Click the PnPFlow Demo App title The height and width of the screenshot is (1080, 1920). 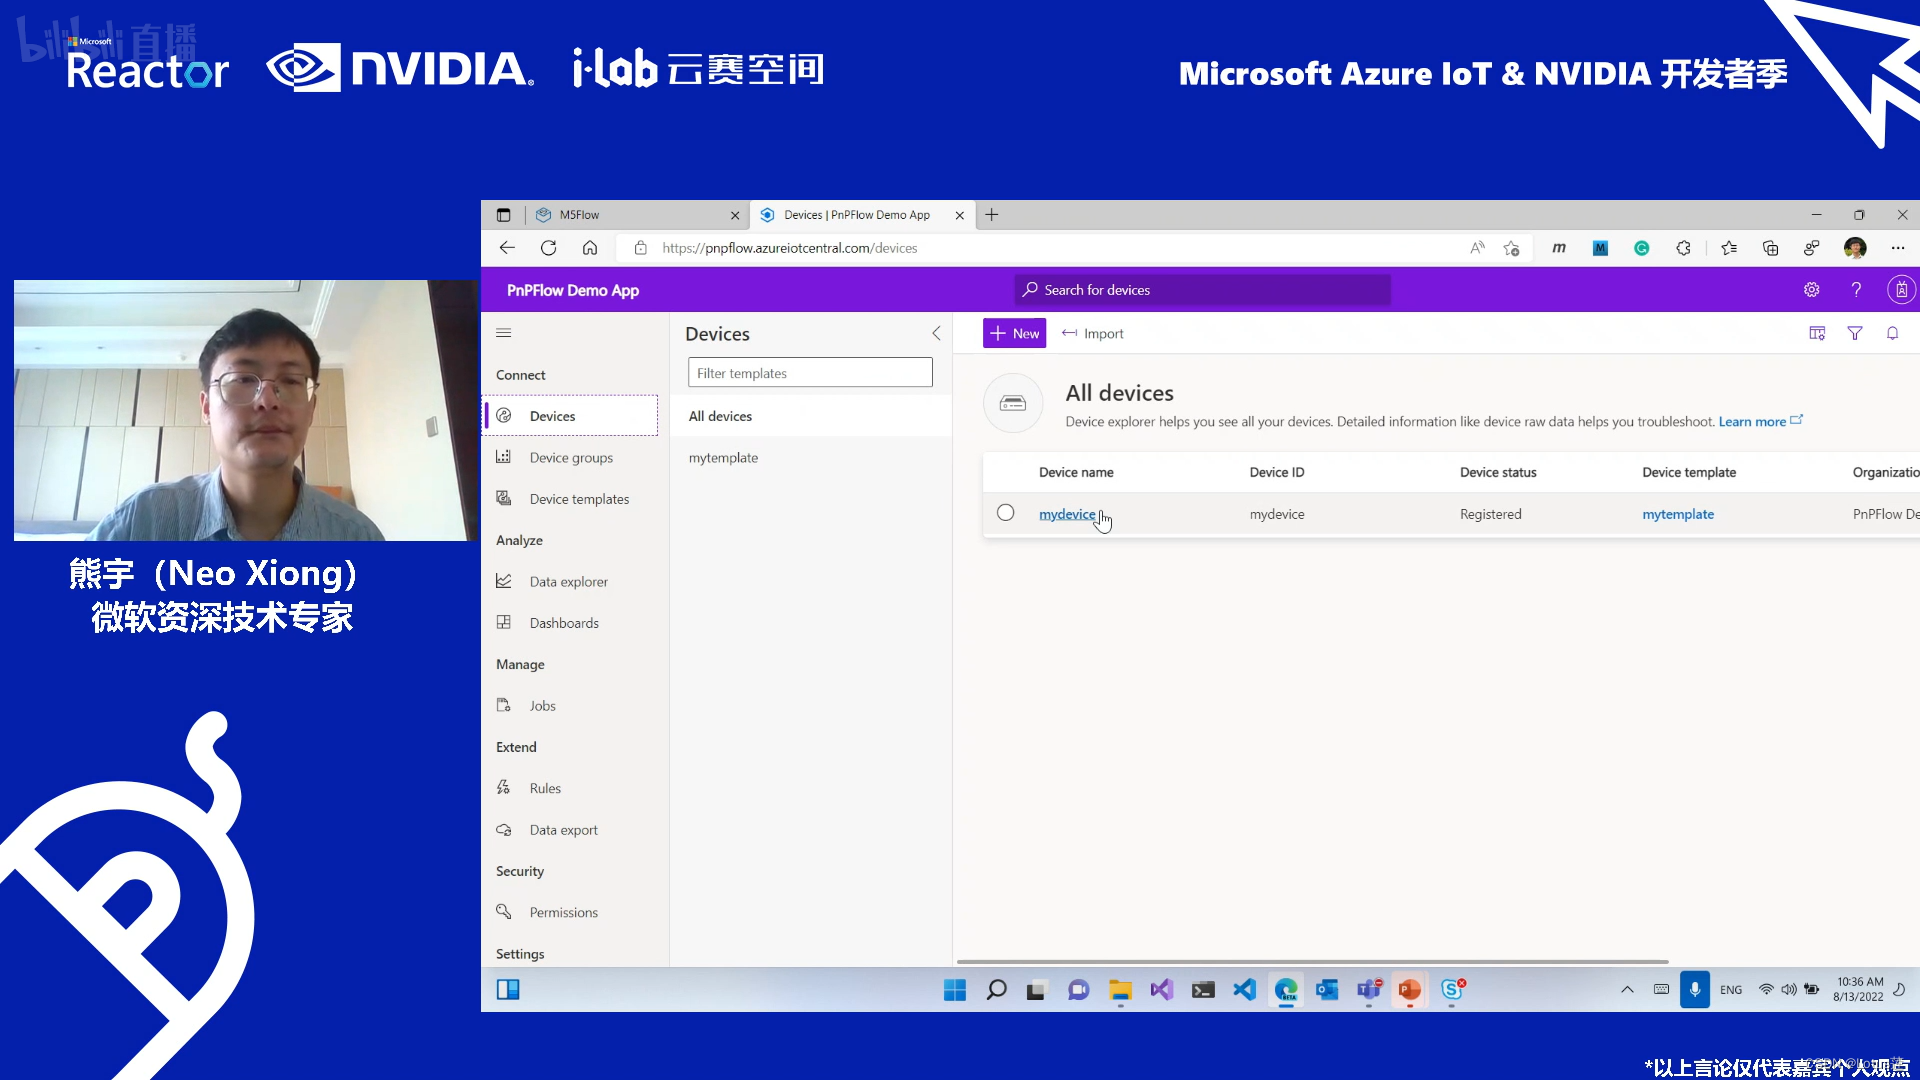click(573, 290)
